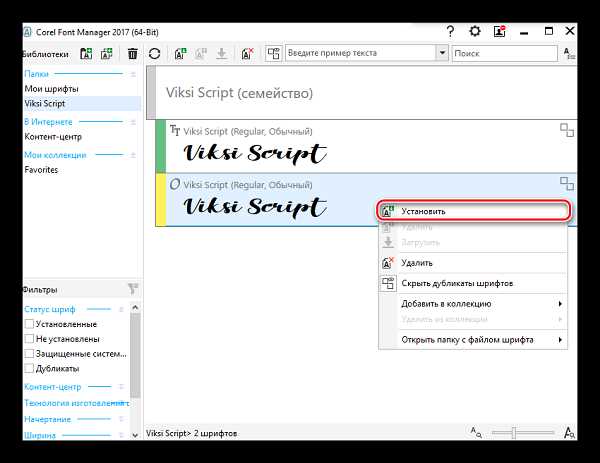Click the Фильтры panel heading
Image resolution: width=600 pixels, height=463 pixels.
click(40, 290)
